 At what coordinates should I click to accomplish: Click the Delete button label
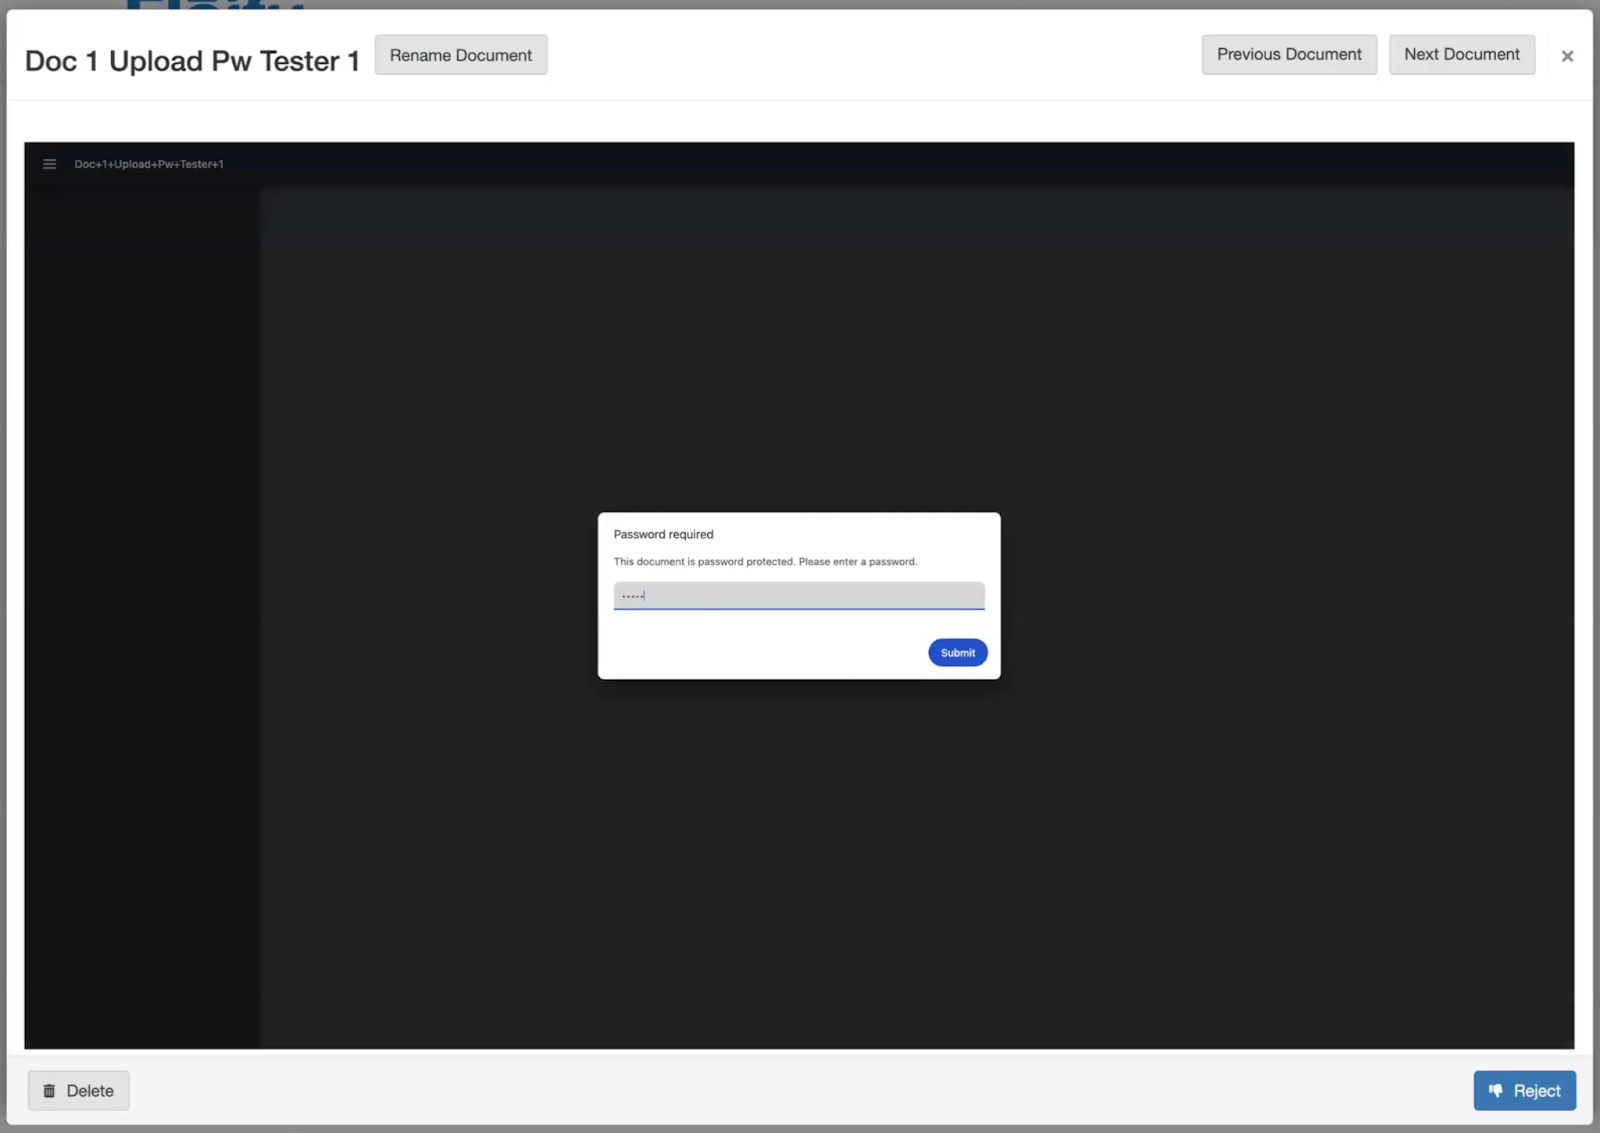pos(90,1091)
